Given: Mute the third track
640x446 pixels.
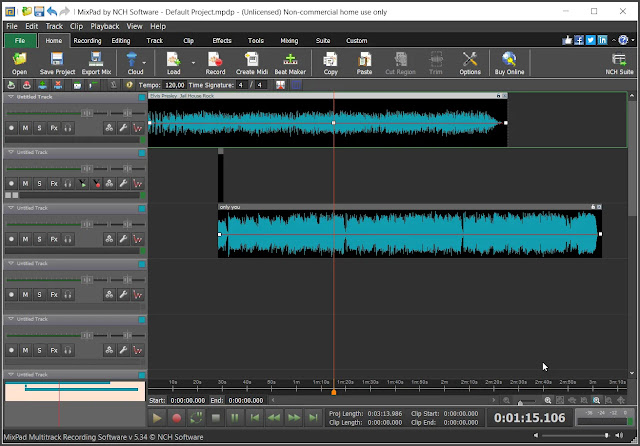Looking at the screenshot, I should (25, 239).
